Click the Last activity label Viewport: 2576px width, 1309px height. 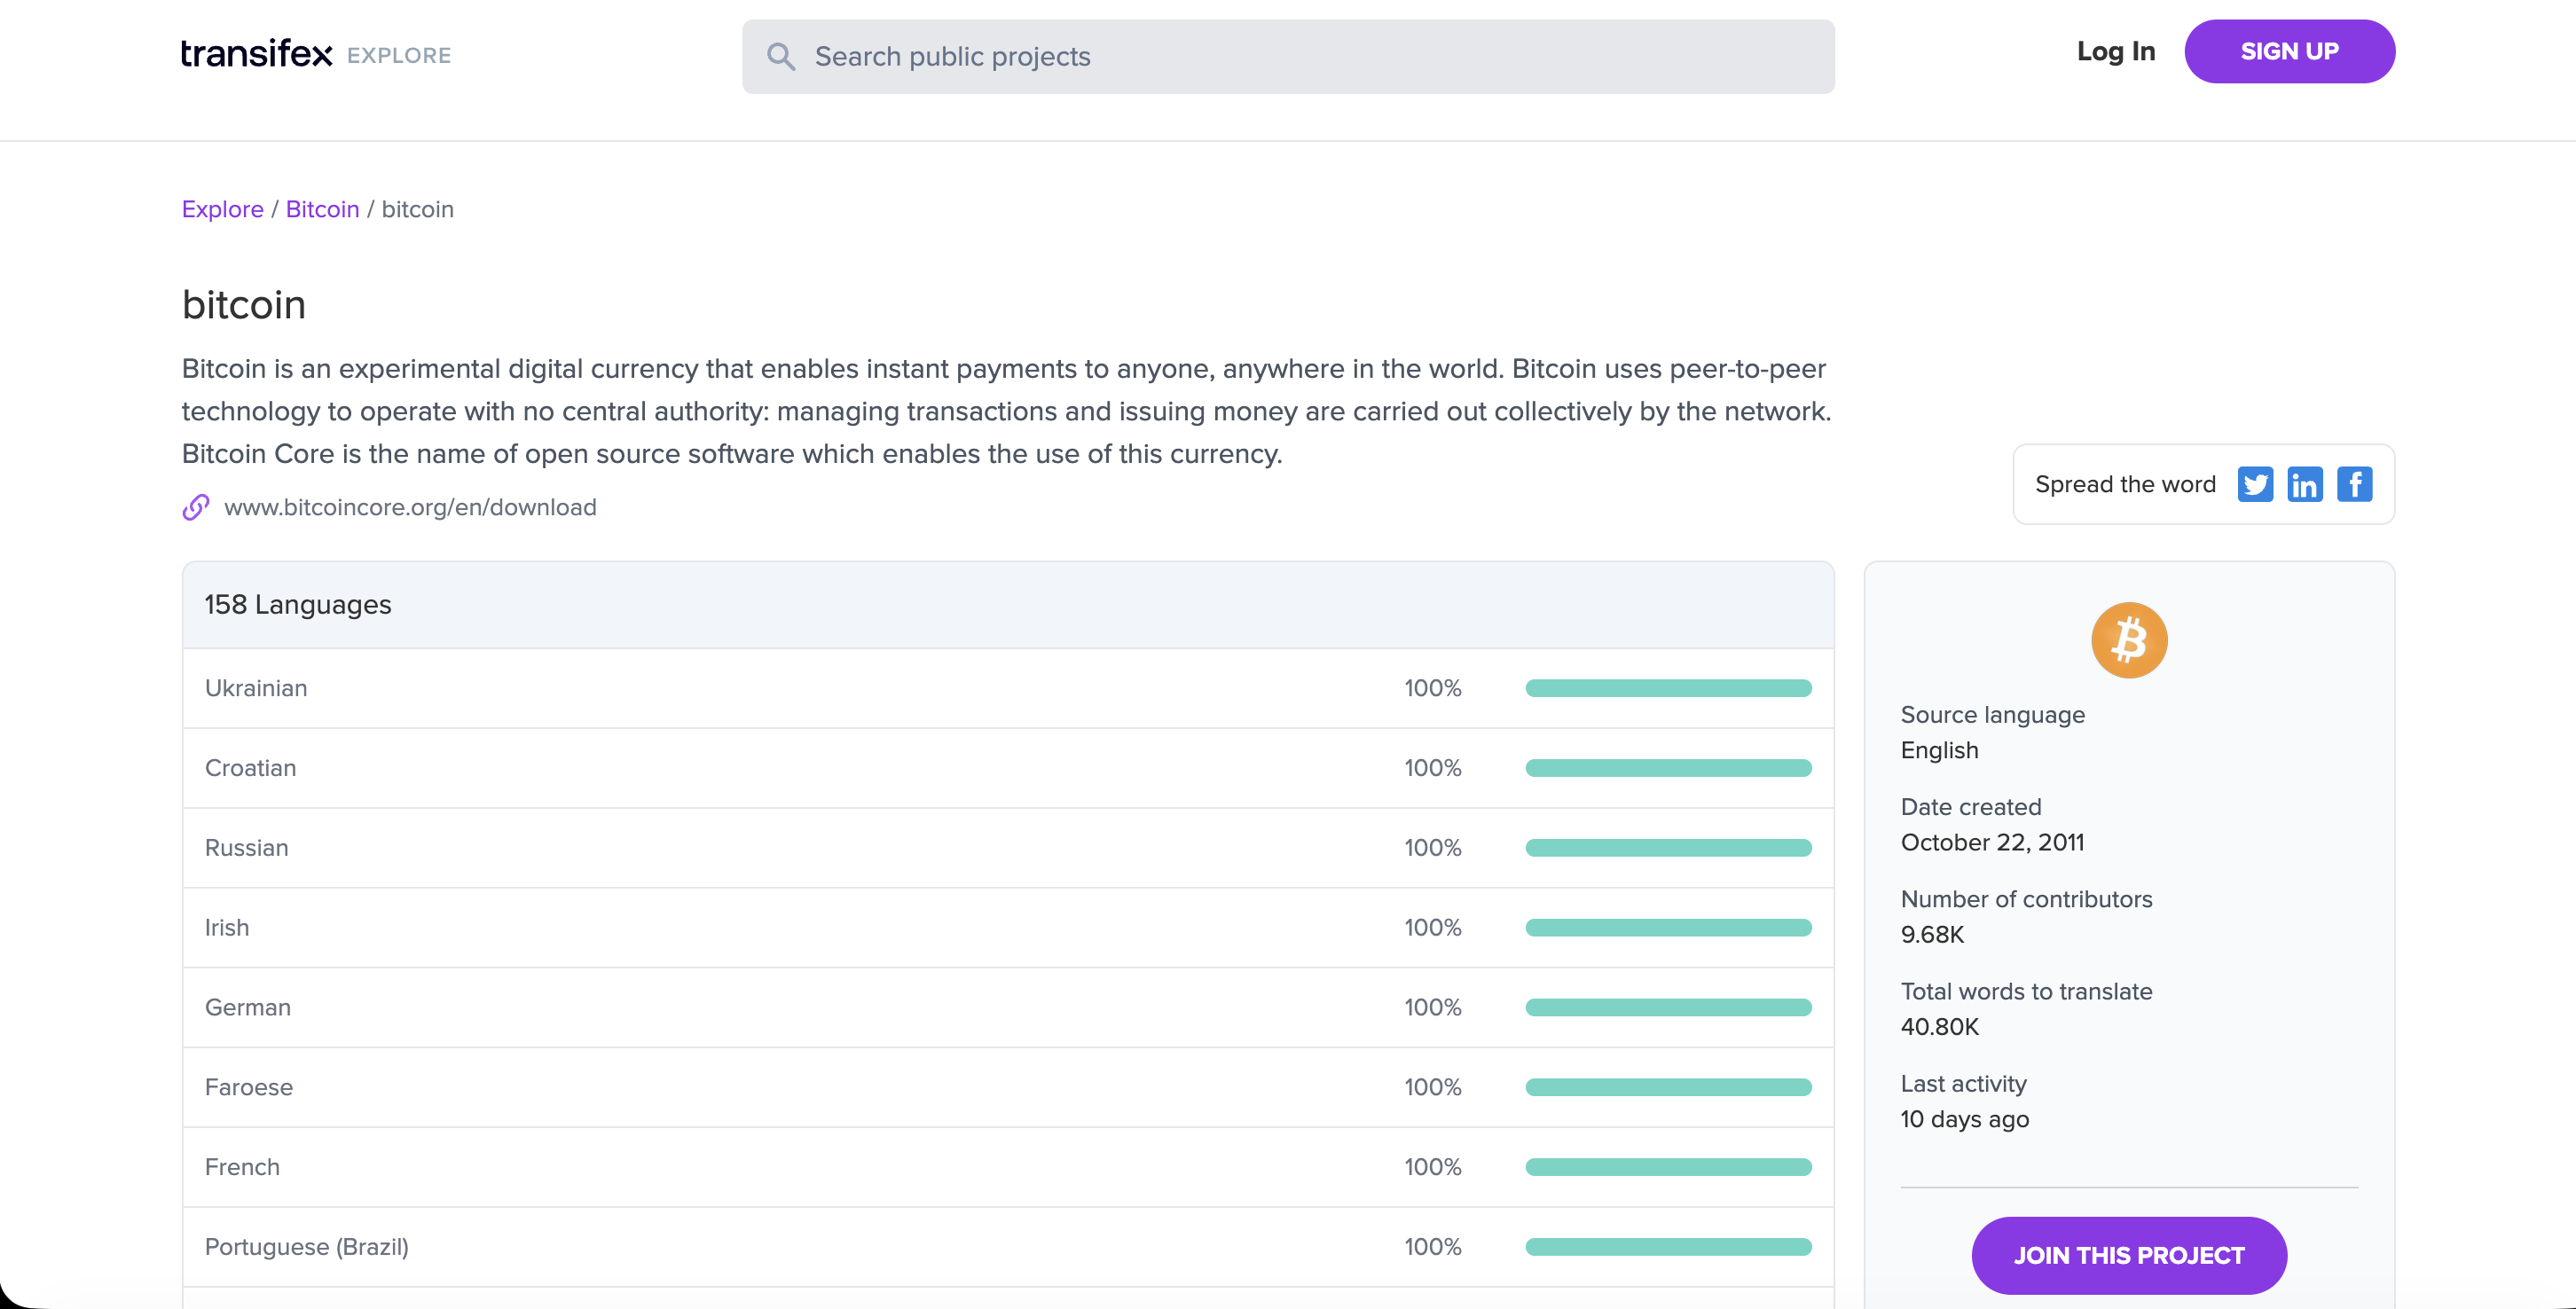[1963, 1084]
